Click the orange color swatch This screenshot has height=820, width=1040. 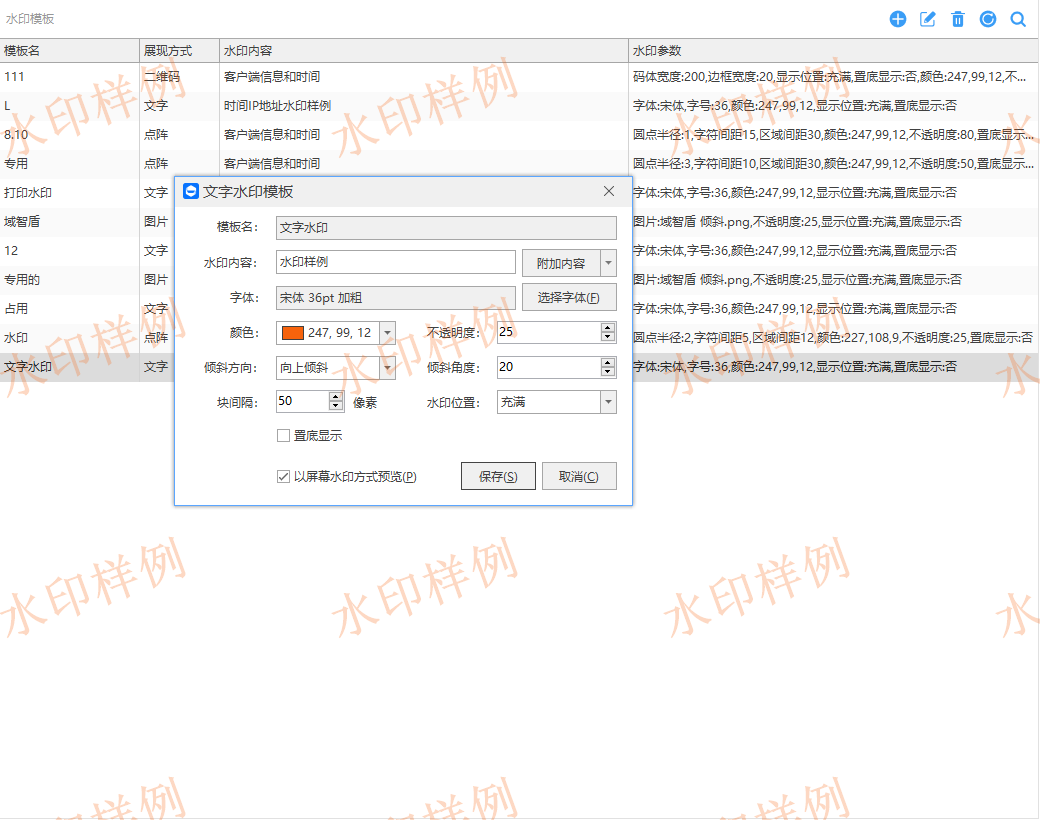(x=293, y=332)
